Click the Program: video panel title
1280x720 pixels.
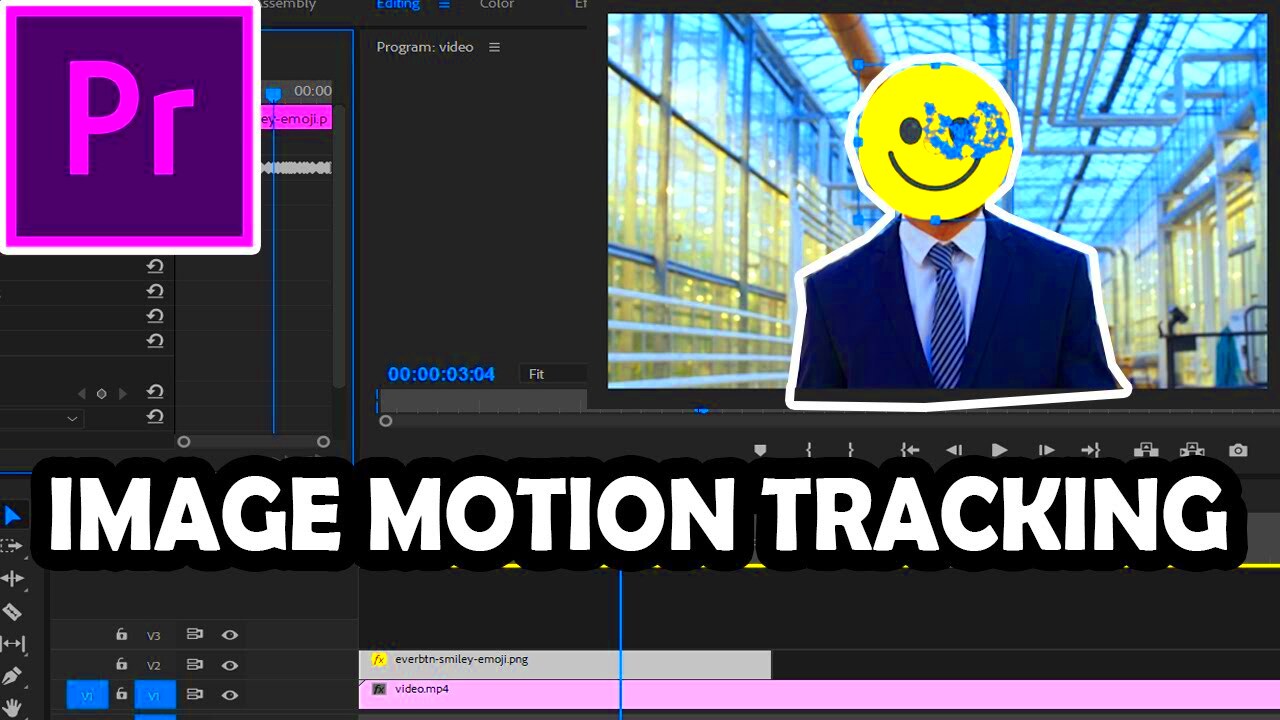pos(425,47)
